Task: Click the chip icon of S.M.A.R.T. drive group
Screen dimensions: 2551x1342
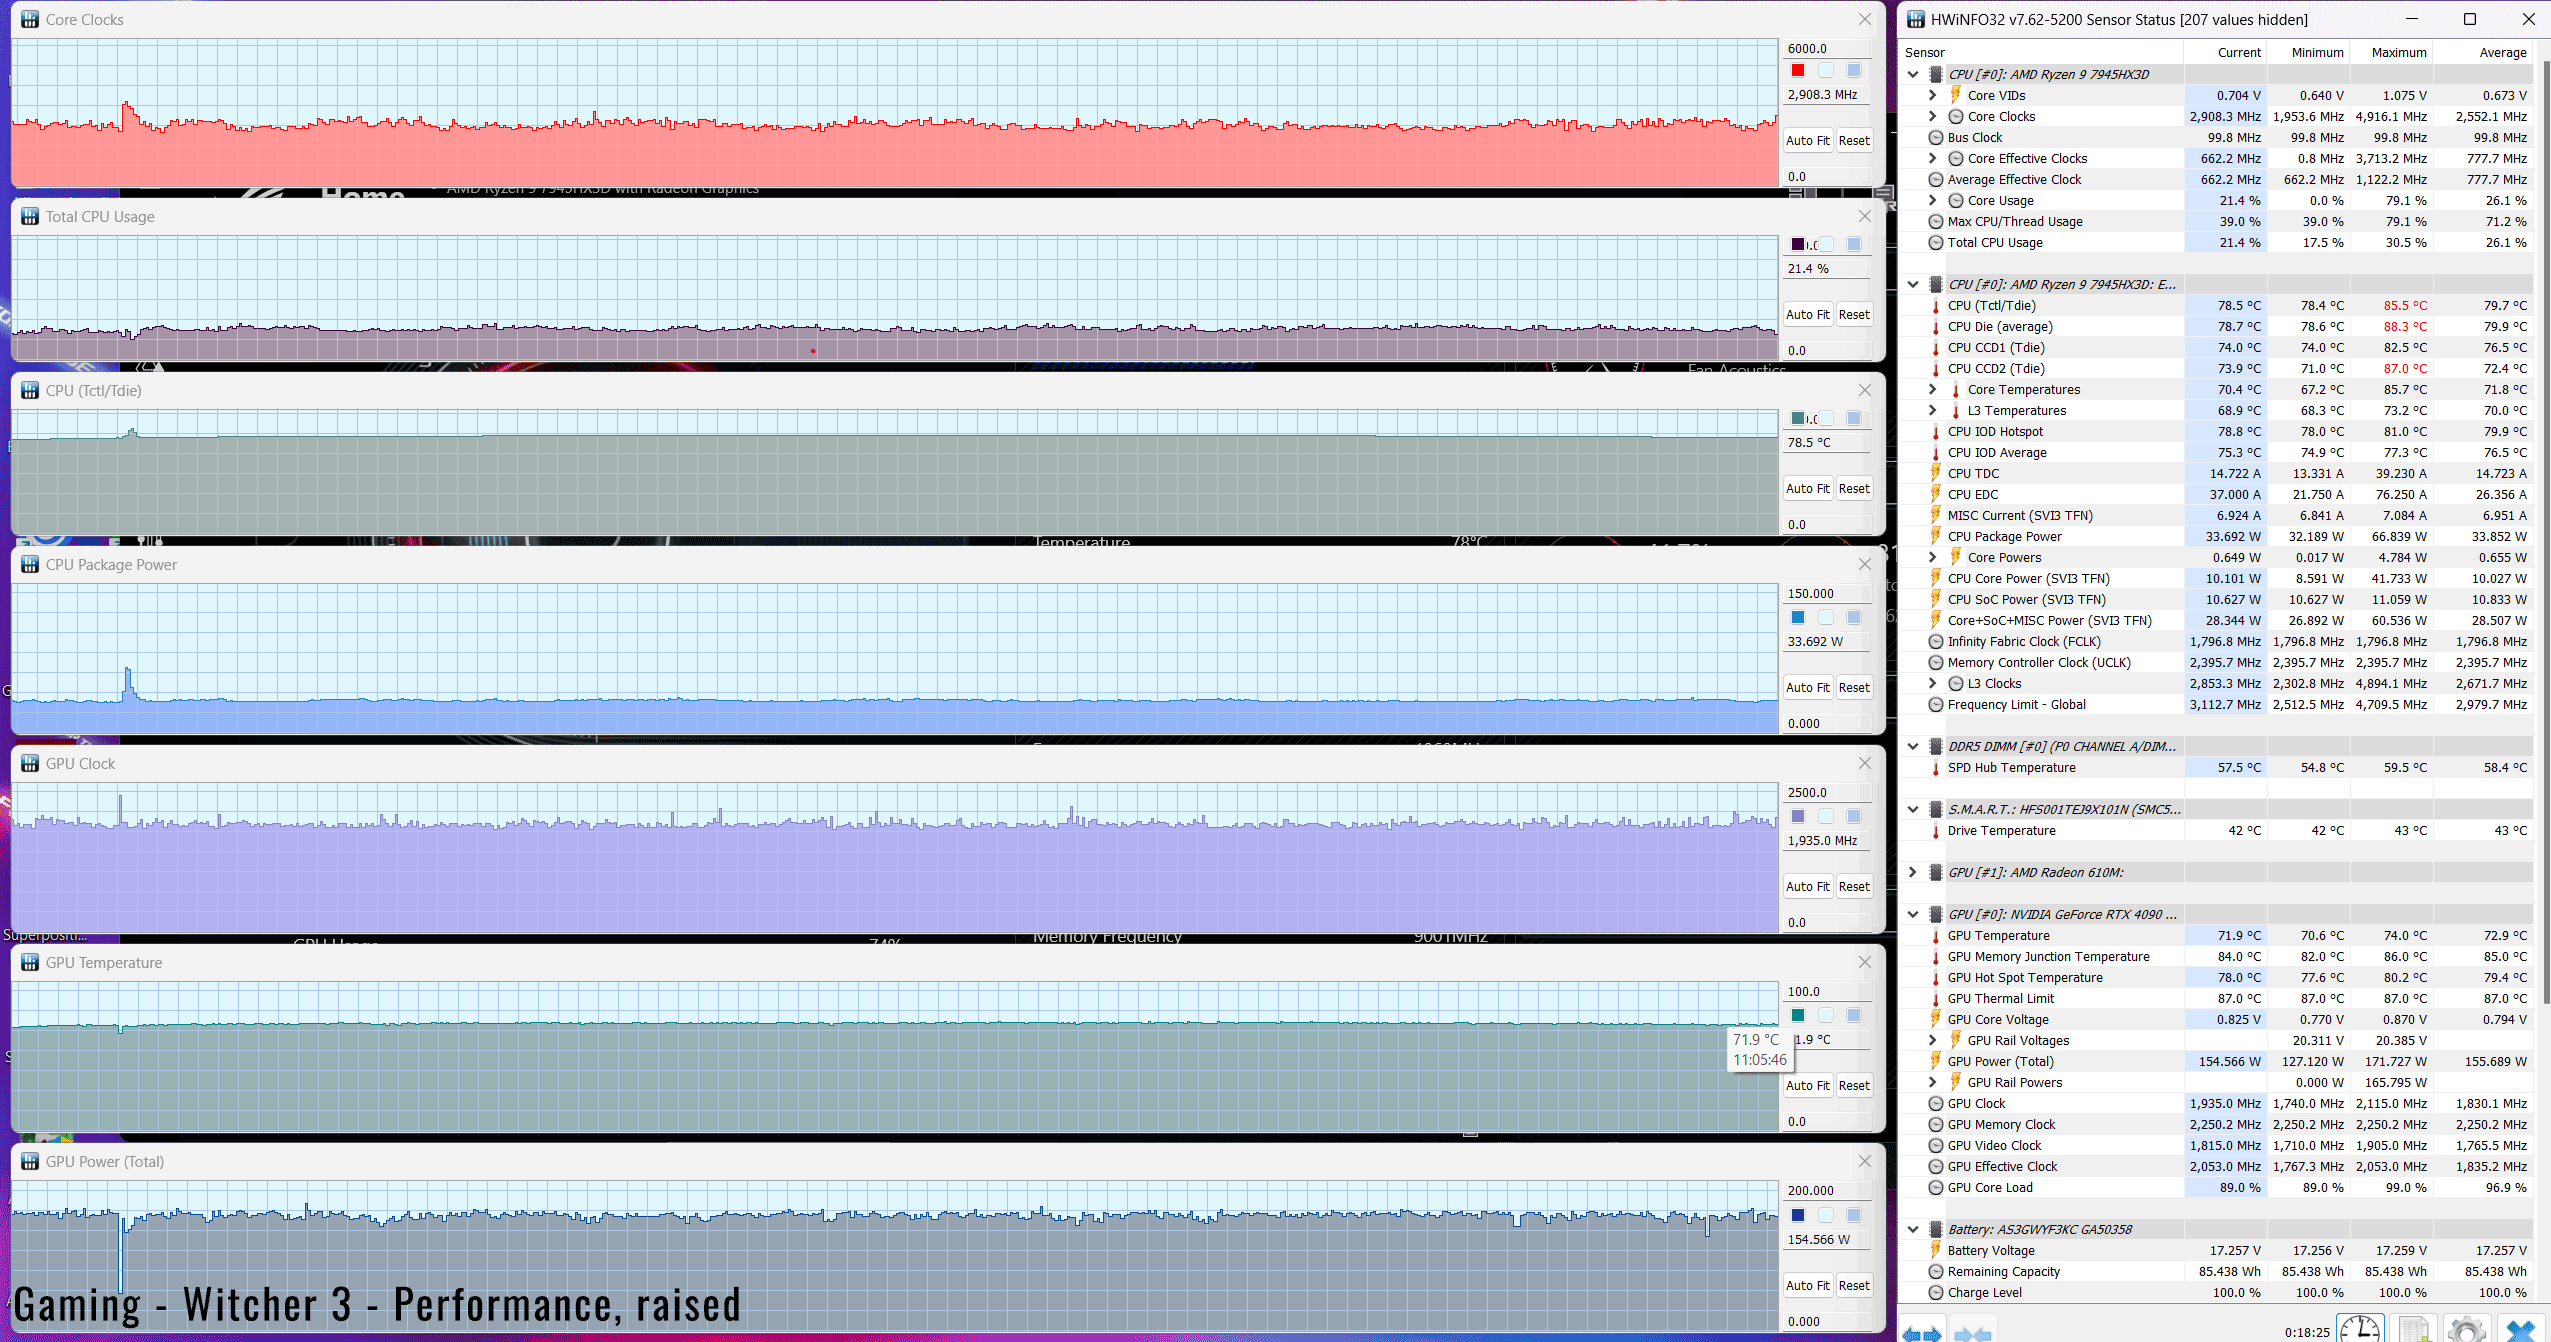Action: click(1936, 809)
